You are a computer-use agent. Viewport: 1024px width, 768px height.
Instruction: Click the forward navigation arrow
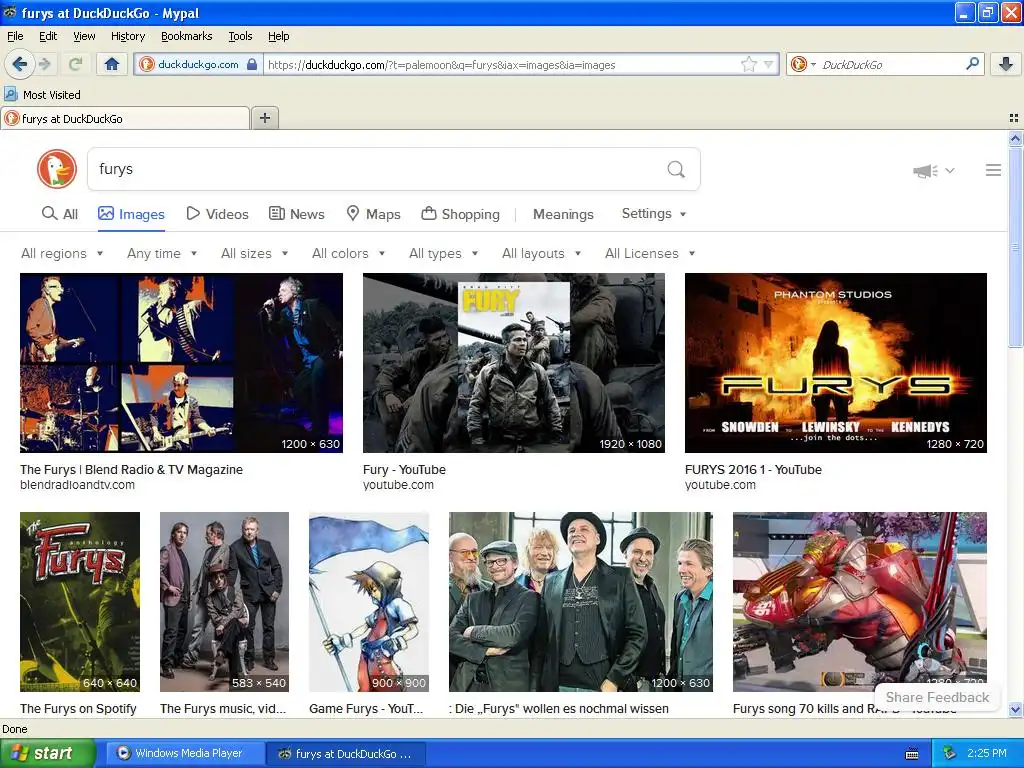[44, 64]
